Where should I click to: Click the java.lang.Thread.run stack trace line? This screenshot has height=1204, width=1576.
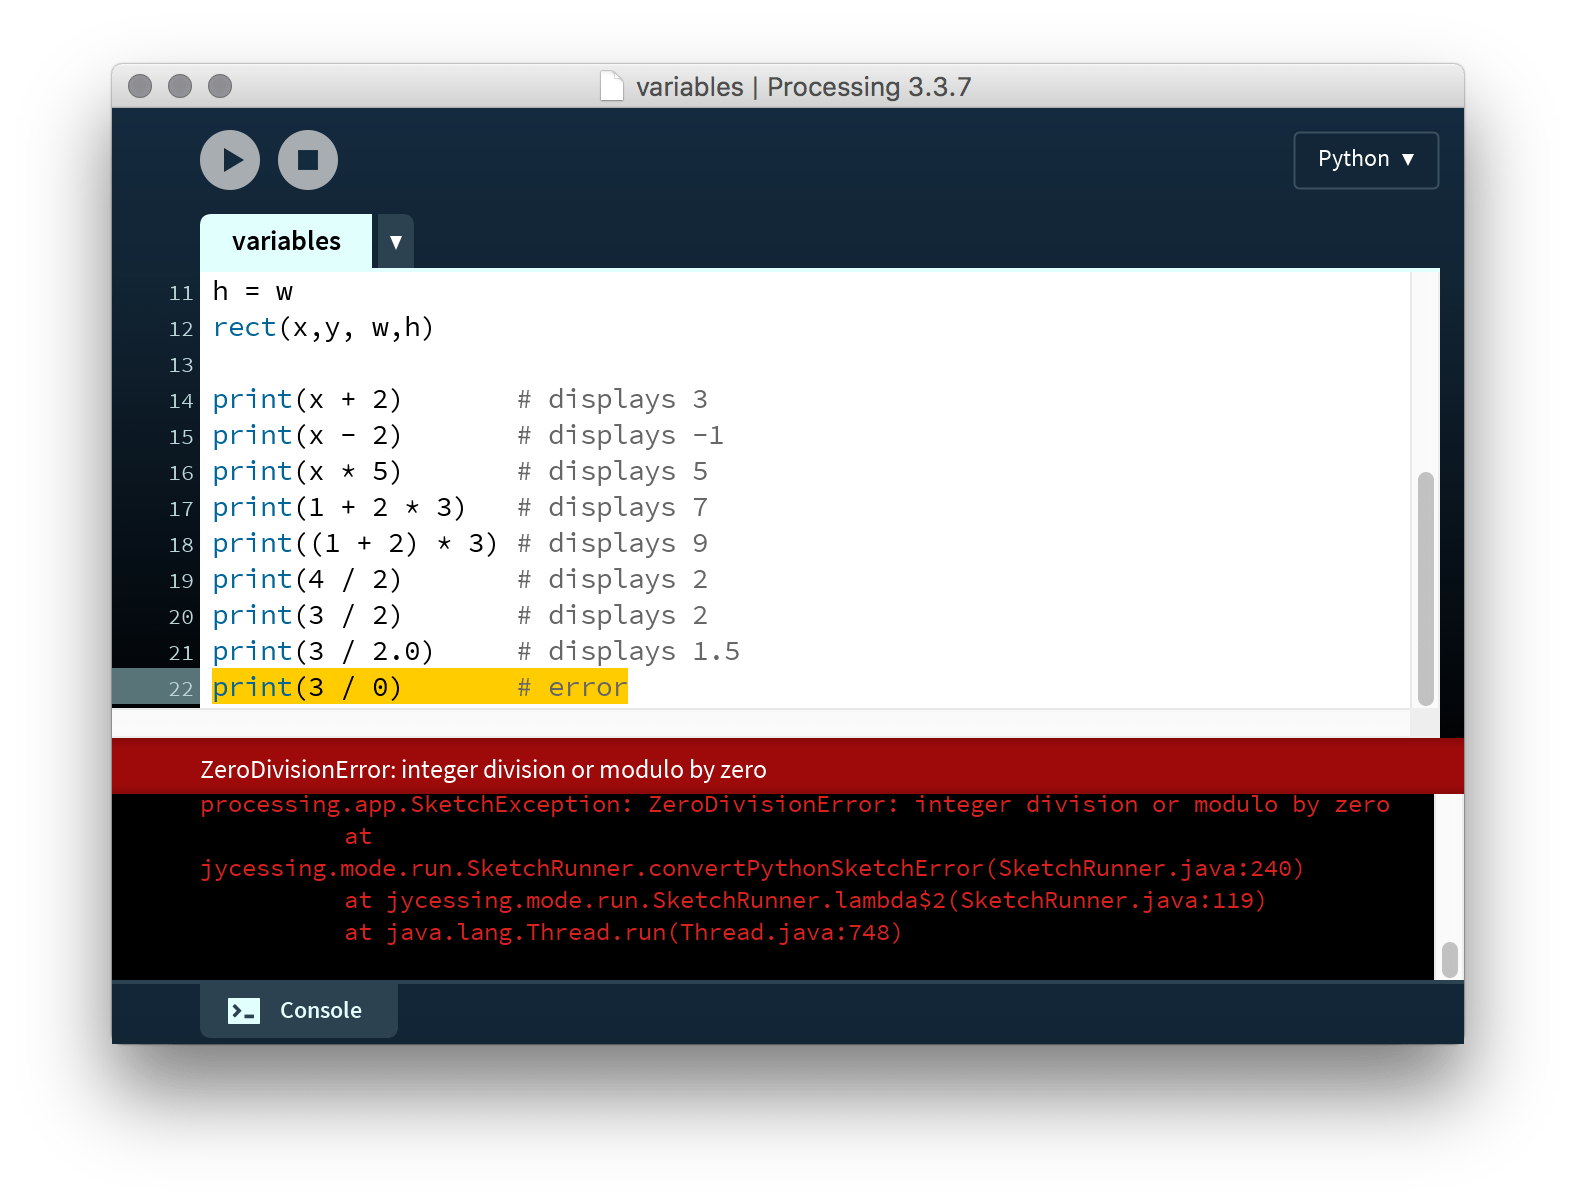(x=623, y=933)
